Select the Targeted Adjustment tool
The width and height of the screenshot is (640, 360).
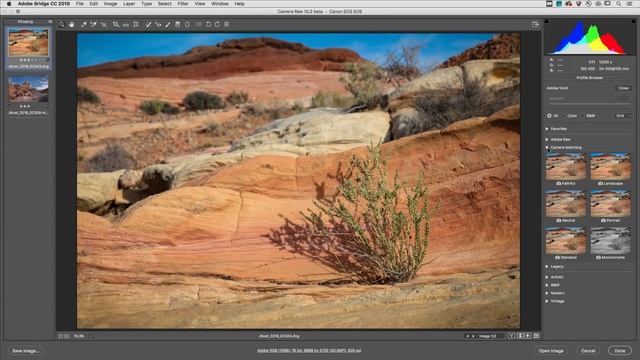click(104, 24)
